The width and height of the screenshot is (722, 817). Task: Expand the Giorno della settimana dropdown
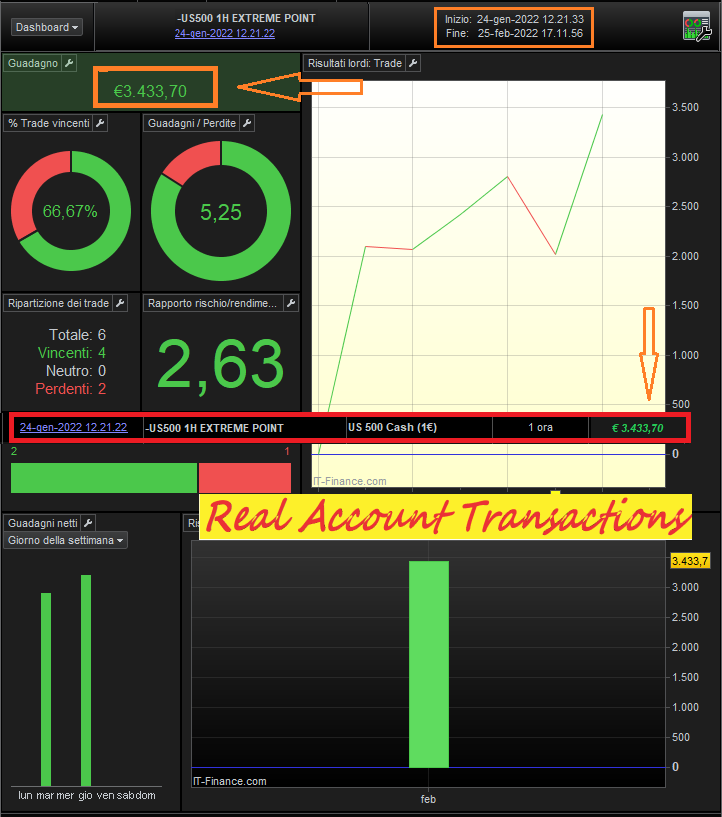coord(66,540)
